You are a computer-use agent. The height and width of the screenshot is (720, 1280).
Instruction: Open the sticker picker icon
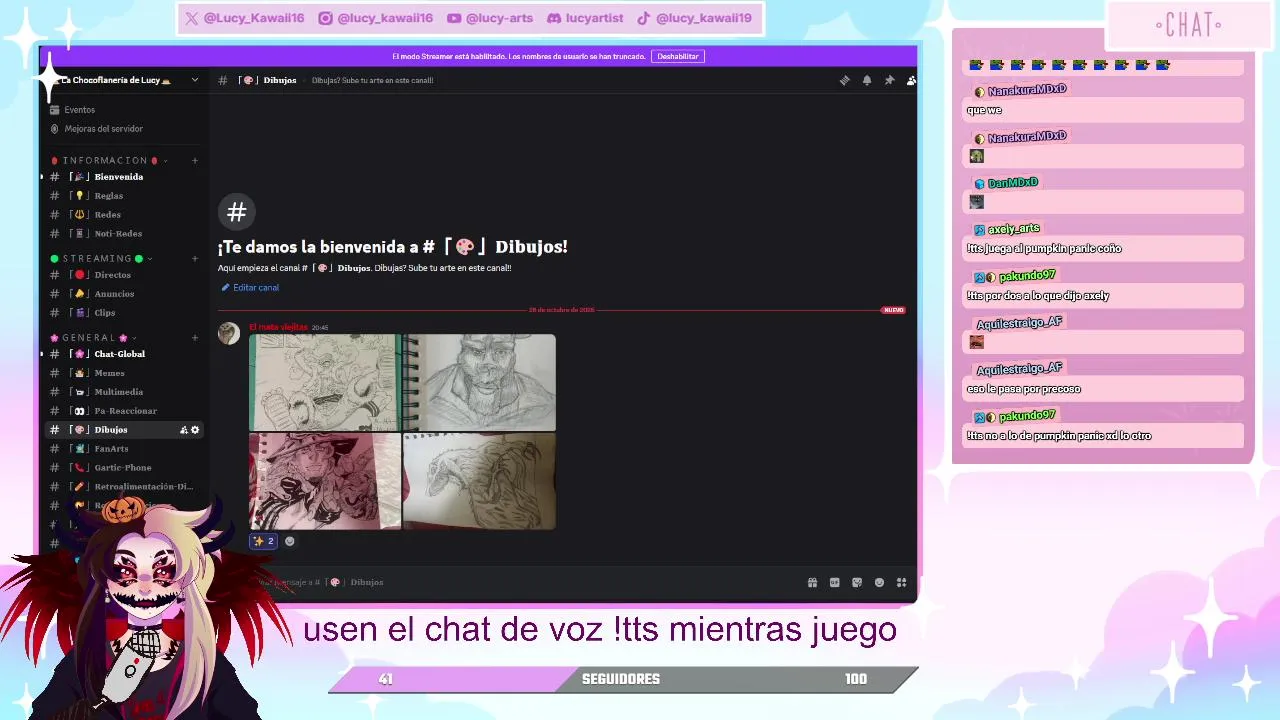click(x=857, y=583)
